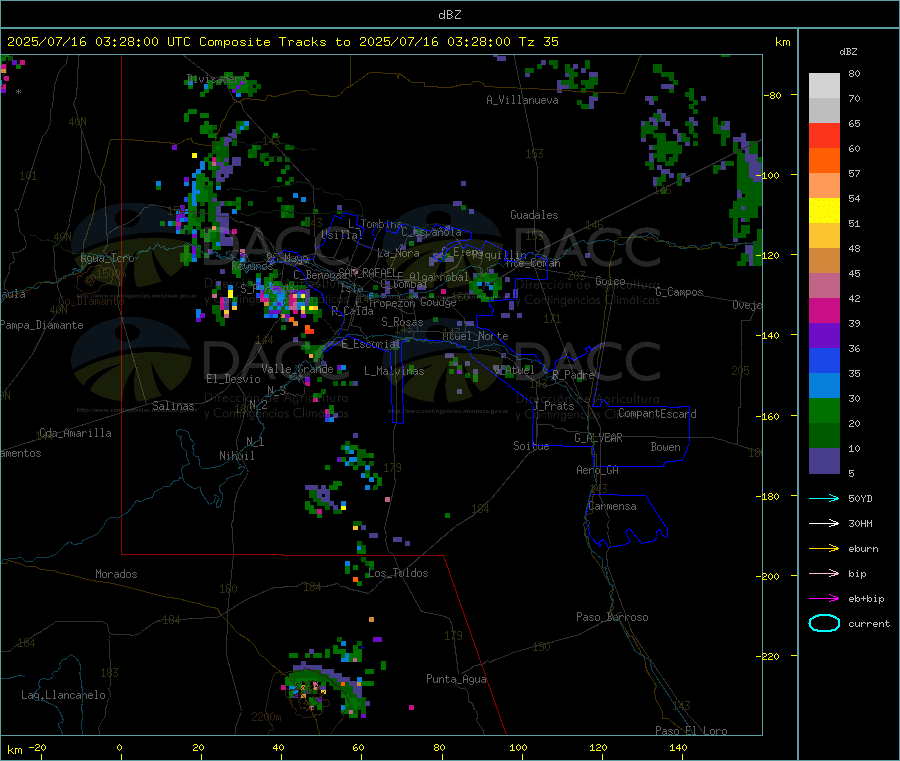900x761 pixels.
Task: Select the pink bip arrow in the legend
Action: (x=824, y=573)
